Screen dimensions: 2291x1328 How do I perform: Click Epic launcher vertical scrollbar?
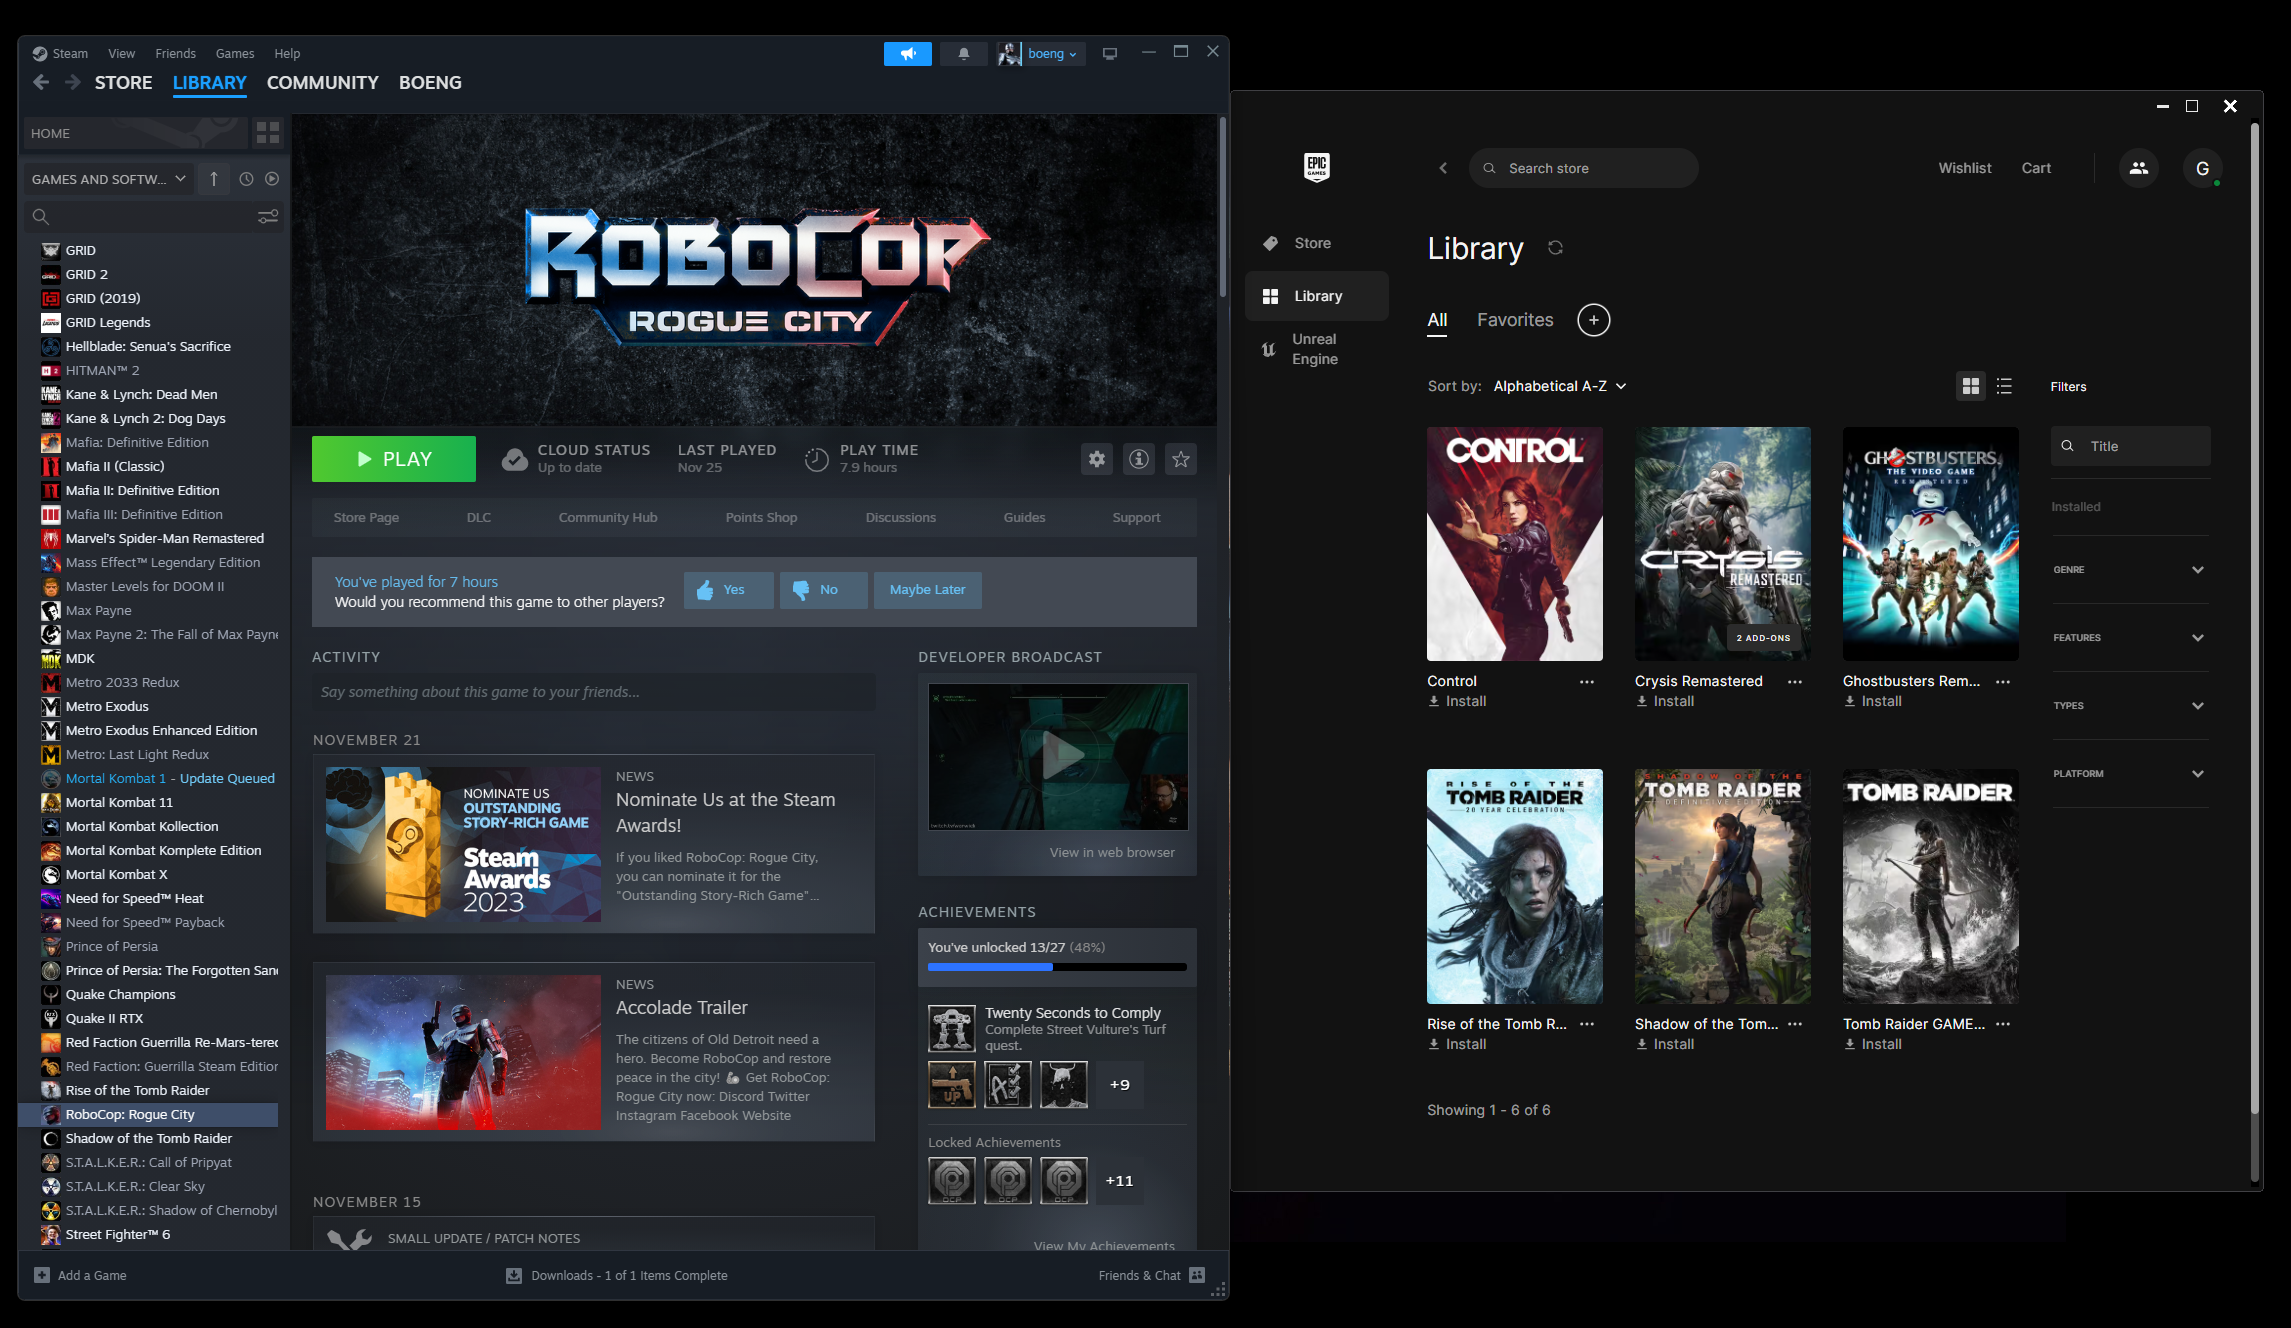(2254, 620)
